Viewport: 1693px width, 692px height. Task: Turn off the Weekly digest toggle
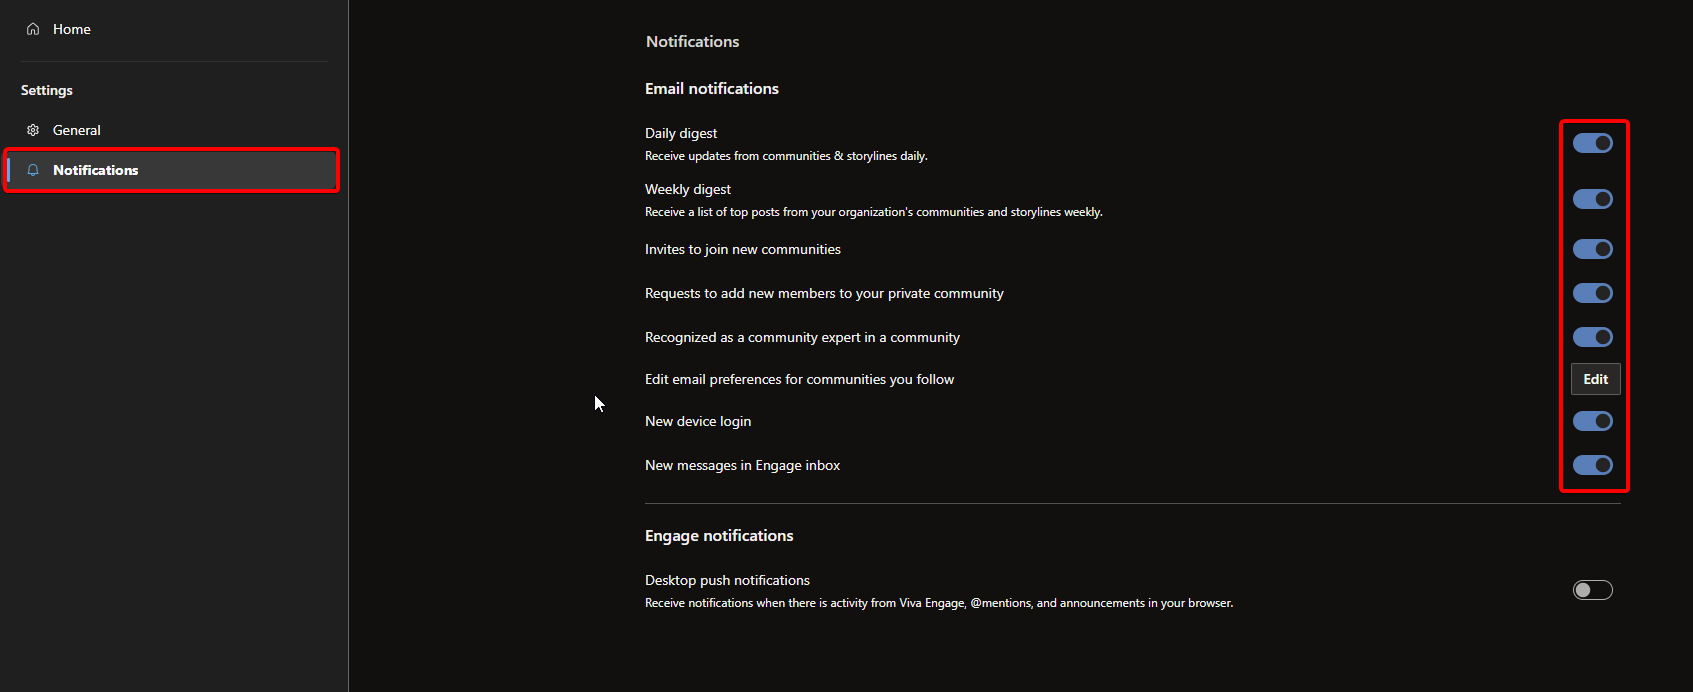point(1592,199)
